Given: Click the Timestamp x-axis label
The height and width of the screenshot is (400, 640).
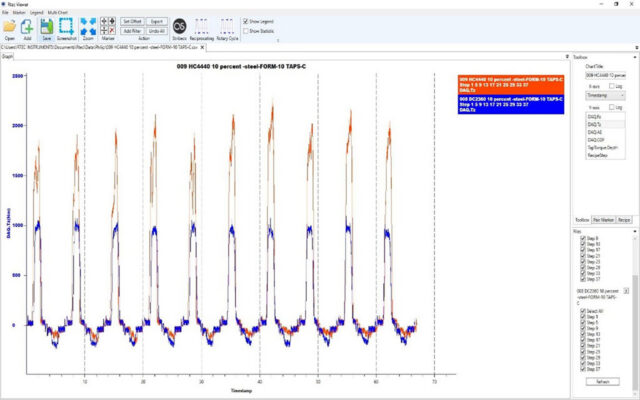Looking at the screenshot, I should click(241, 391).
